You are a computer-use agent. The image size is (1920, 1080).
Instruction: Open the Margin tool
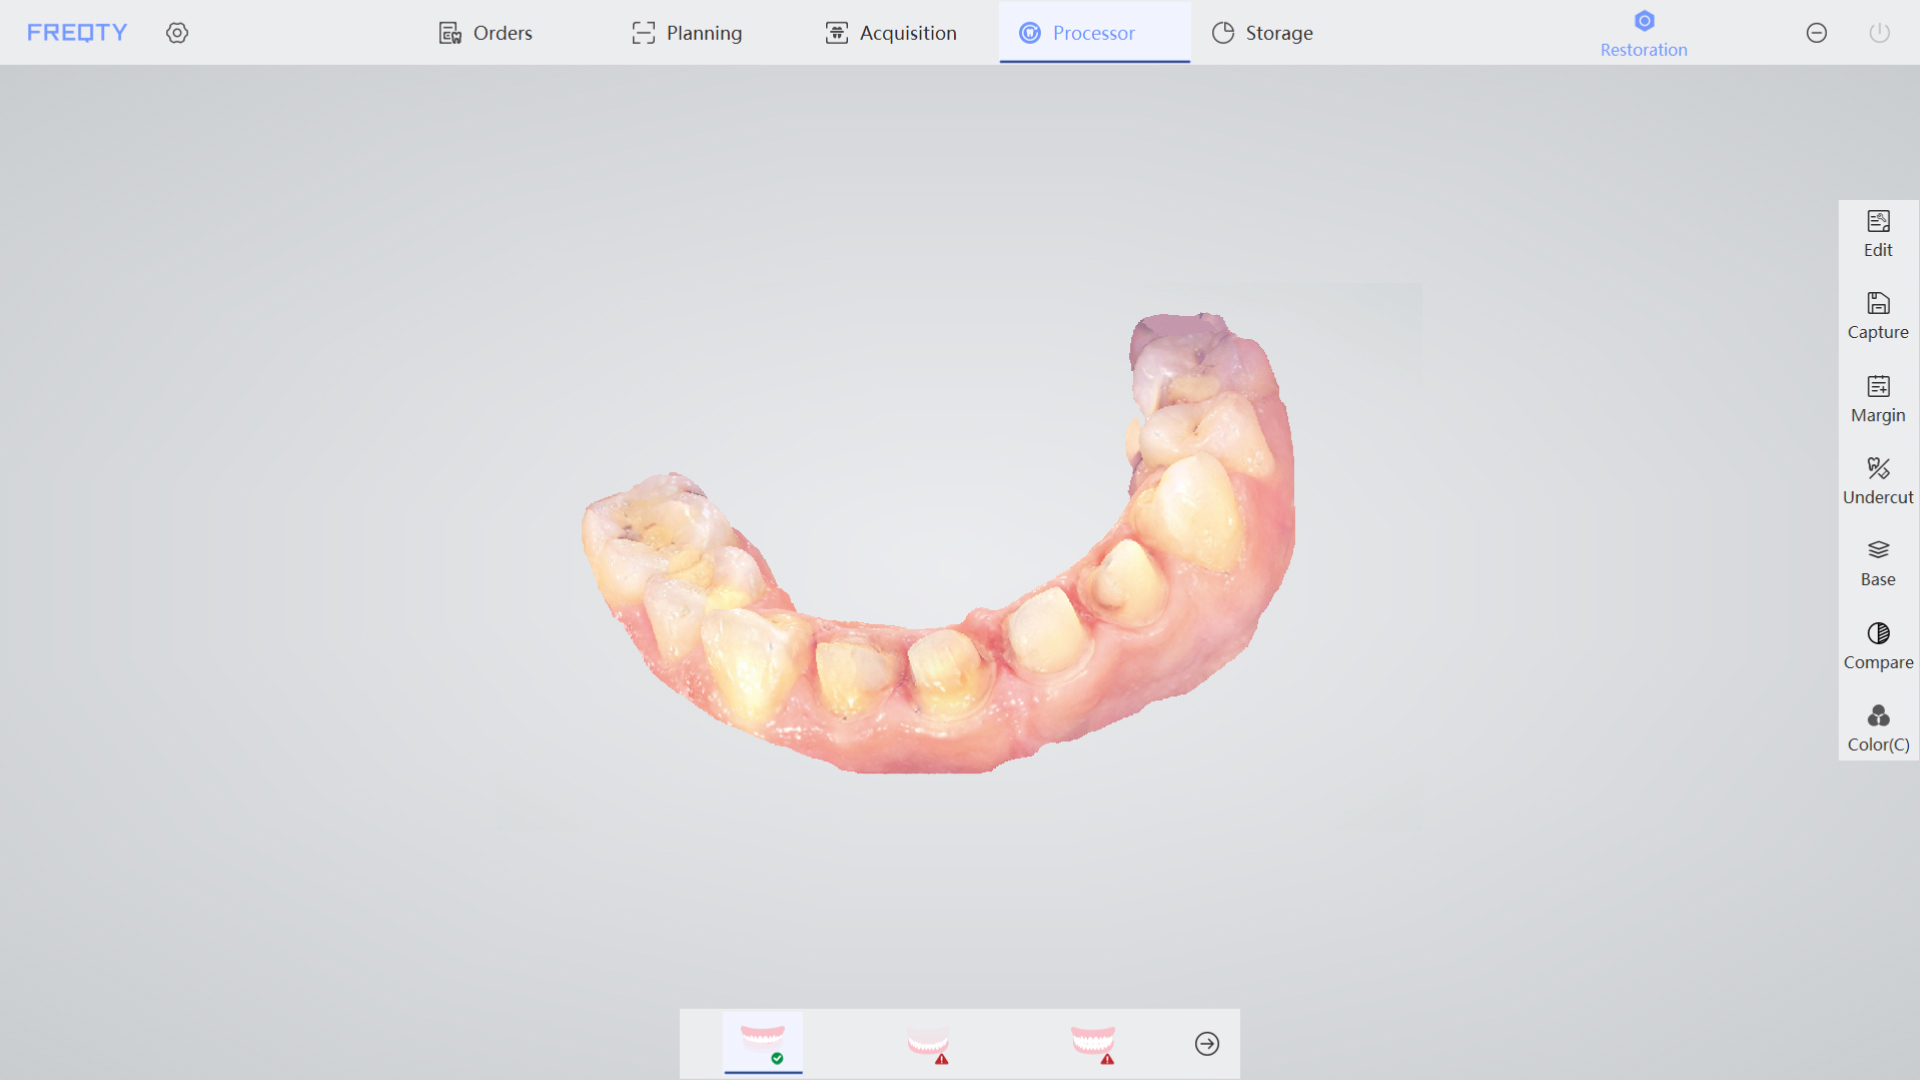pos(1878,399)
